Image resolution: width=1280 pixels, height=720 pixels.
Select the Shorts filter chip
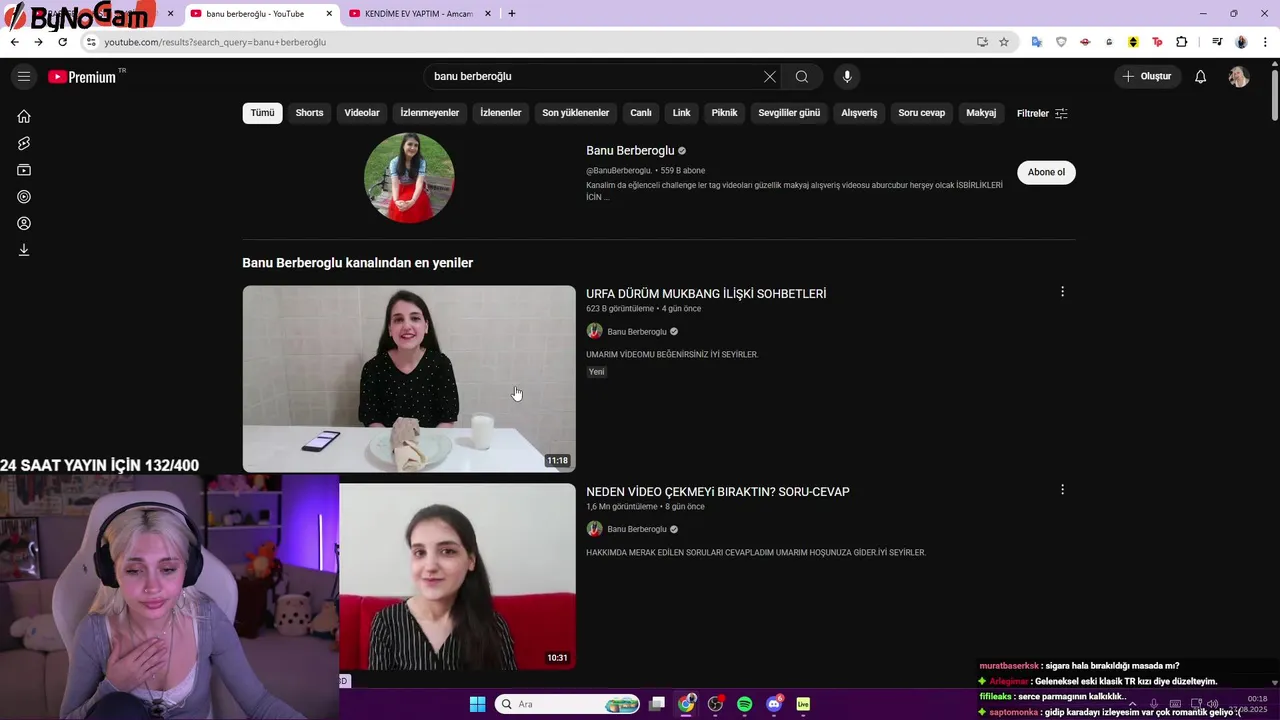[x=309, y=113]
